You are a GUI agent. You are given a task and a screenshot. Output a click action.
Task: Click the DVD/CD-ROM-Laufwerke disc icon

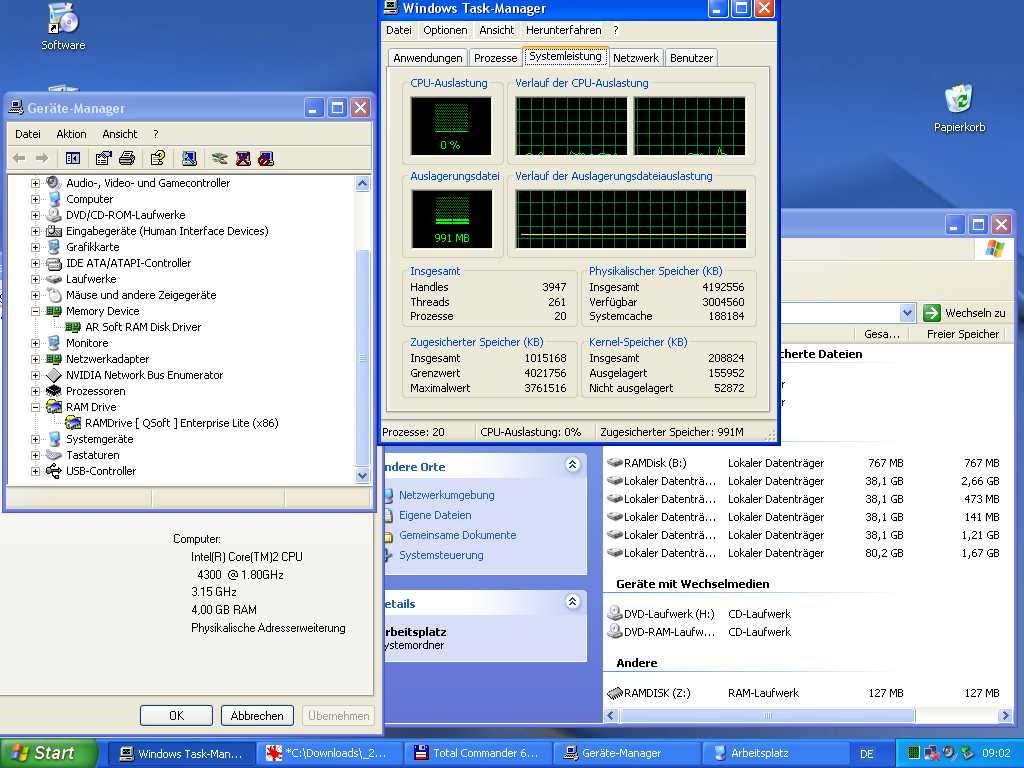(54, 215)
